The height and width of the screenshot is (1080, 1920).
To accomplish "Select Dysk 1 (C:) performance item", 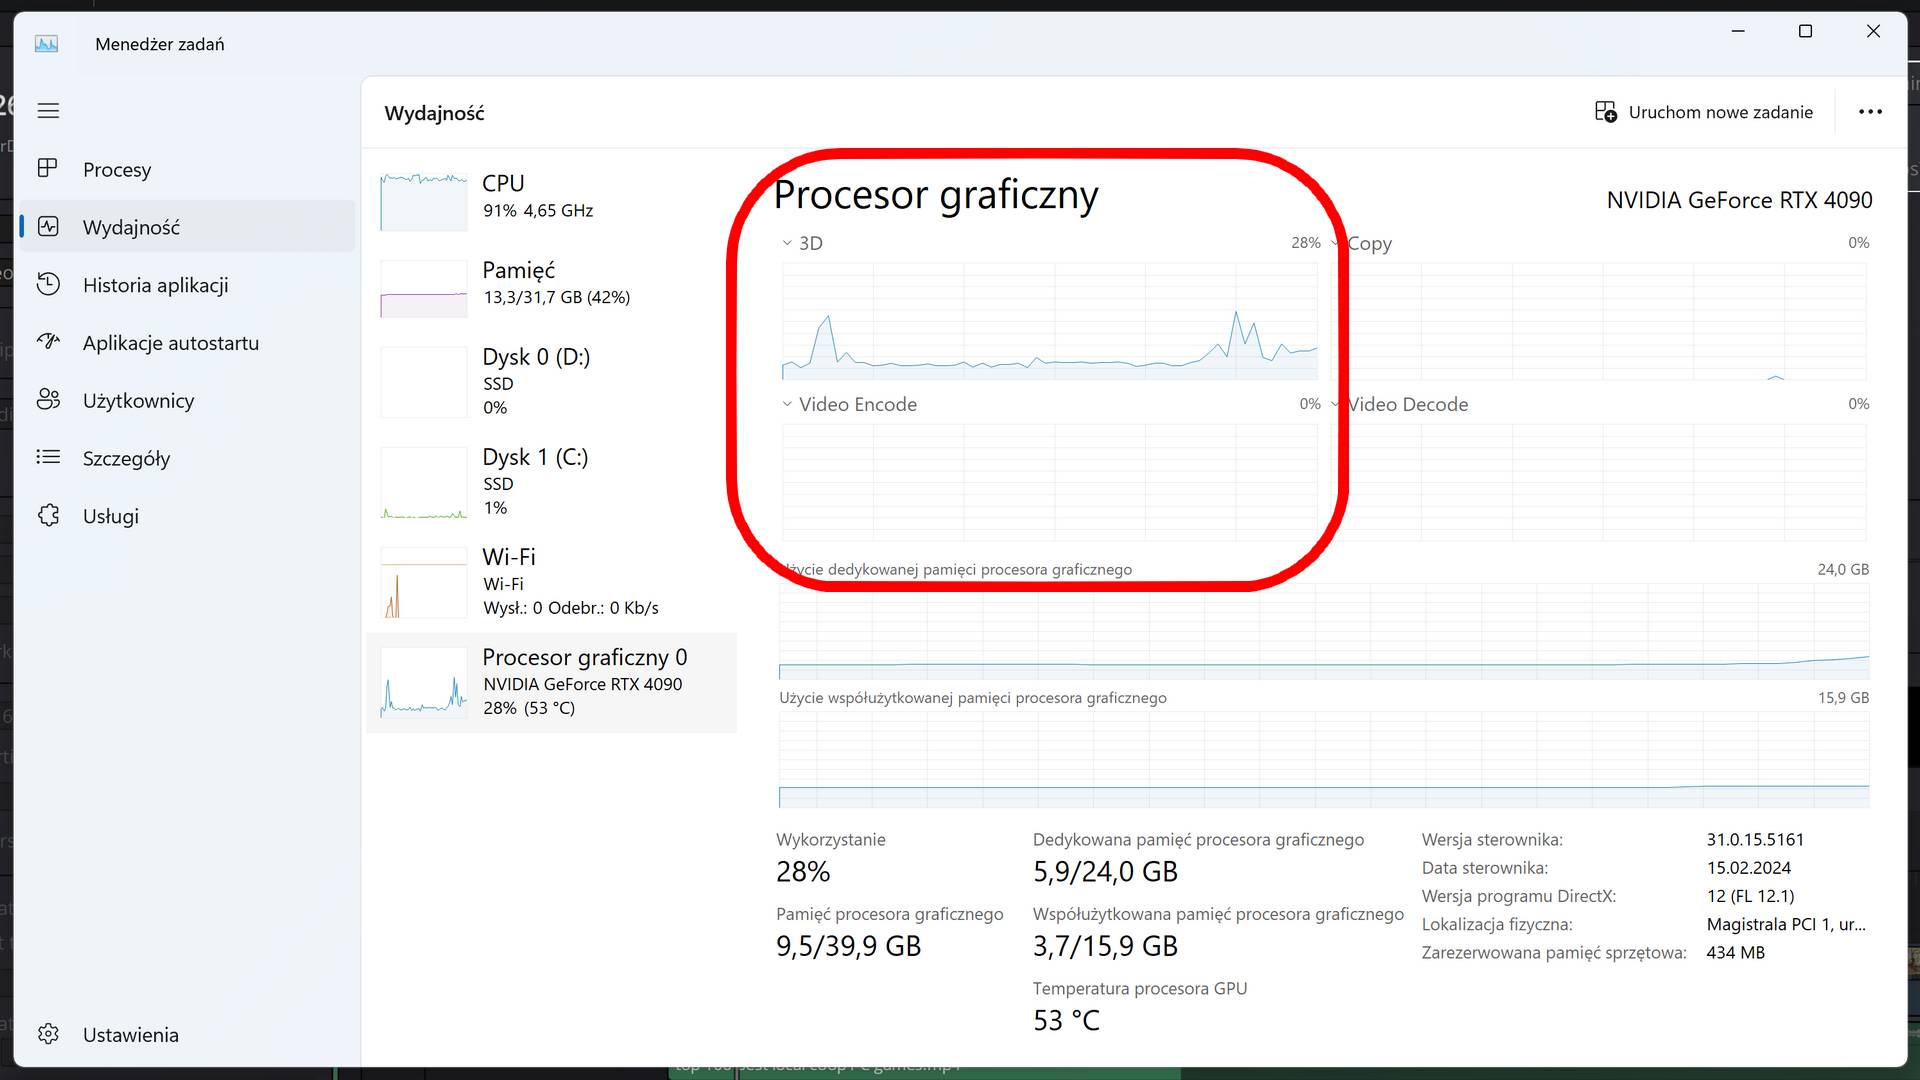I will [551, 481].
